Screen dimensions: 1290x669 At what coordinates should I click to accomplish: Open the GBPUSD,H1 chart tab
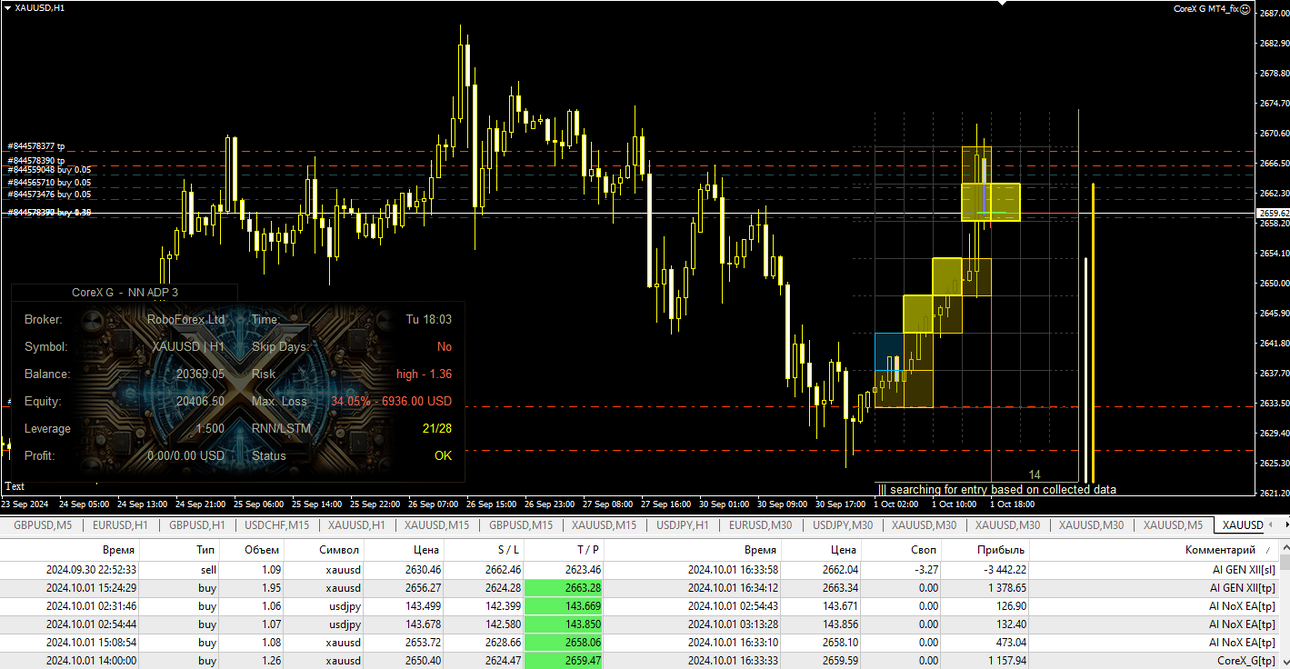coord(197,525)
